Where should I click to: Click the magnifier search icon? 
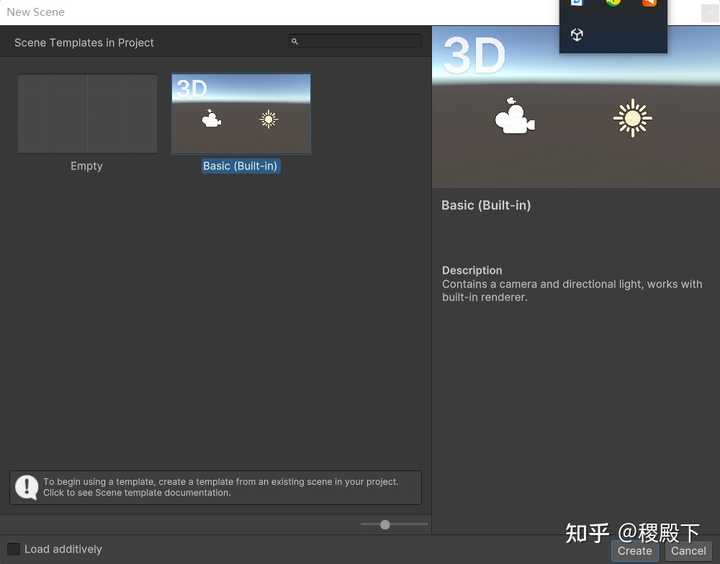294,41
